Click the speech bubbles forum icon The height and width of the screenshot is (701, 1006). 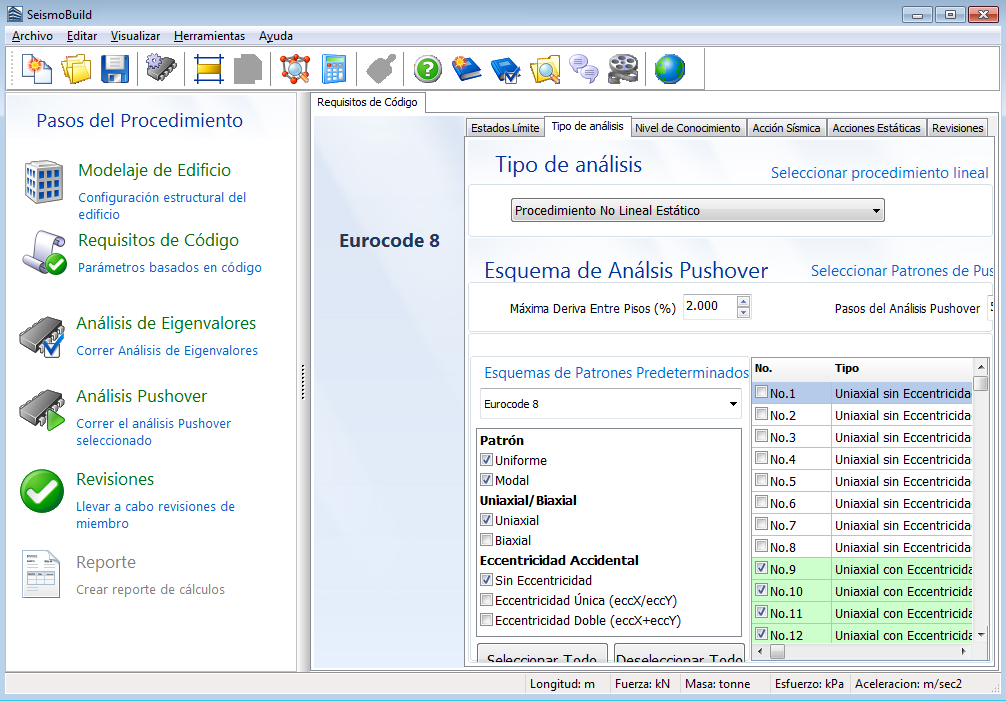583,69
